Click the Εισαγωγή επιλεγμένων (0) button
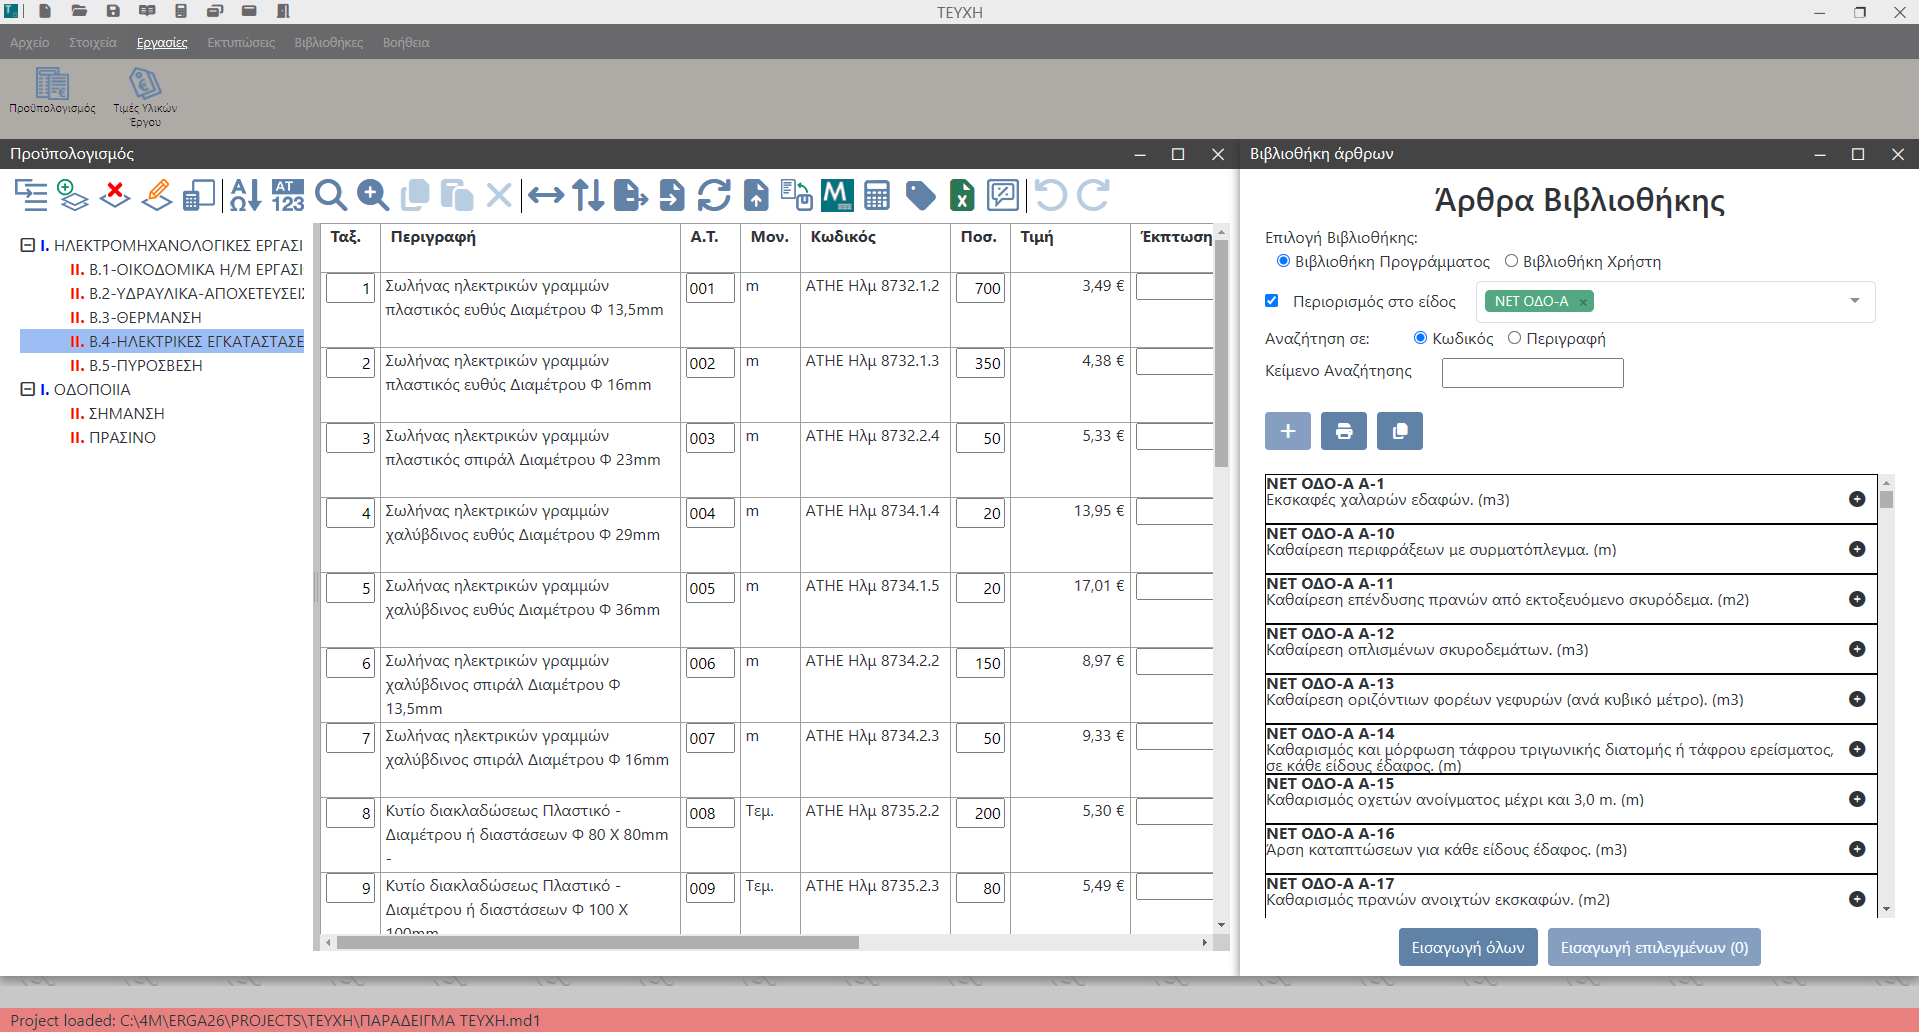Viewport: 1919px width, 1032px height. pos(1654,947)
